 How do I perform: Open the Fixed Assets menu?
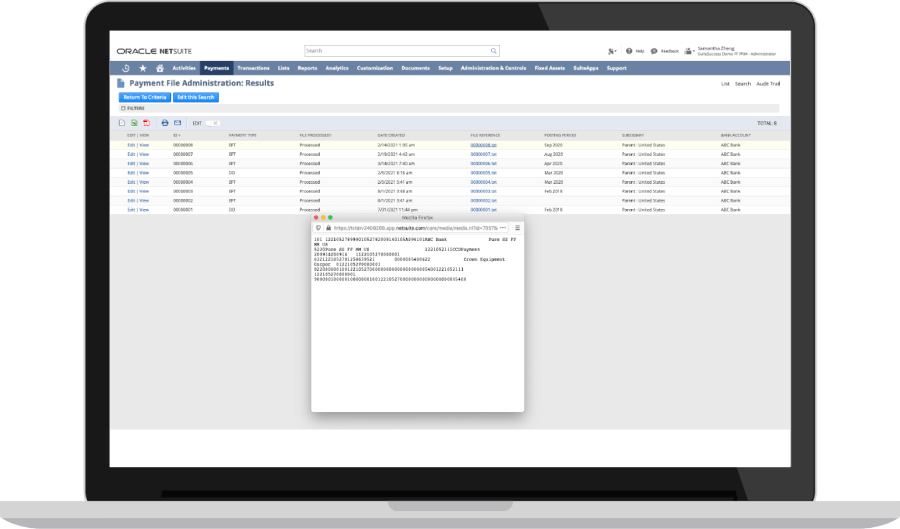pos(549,68)
